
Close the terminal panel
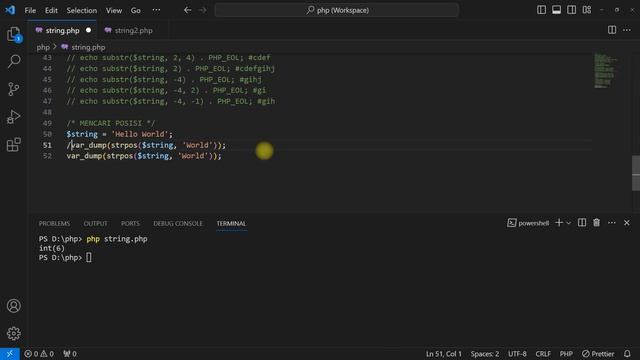pos(627,223)
